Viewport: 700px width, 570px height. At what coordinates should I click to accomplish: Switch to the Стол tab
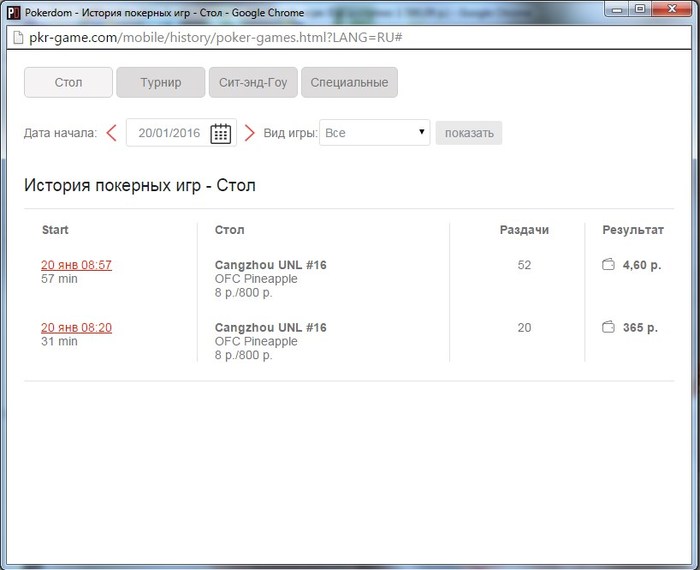[x=68, y=82]
